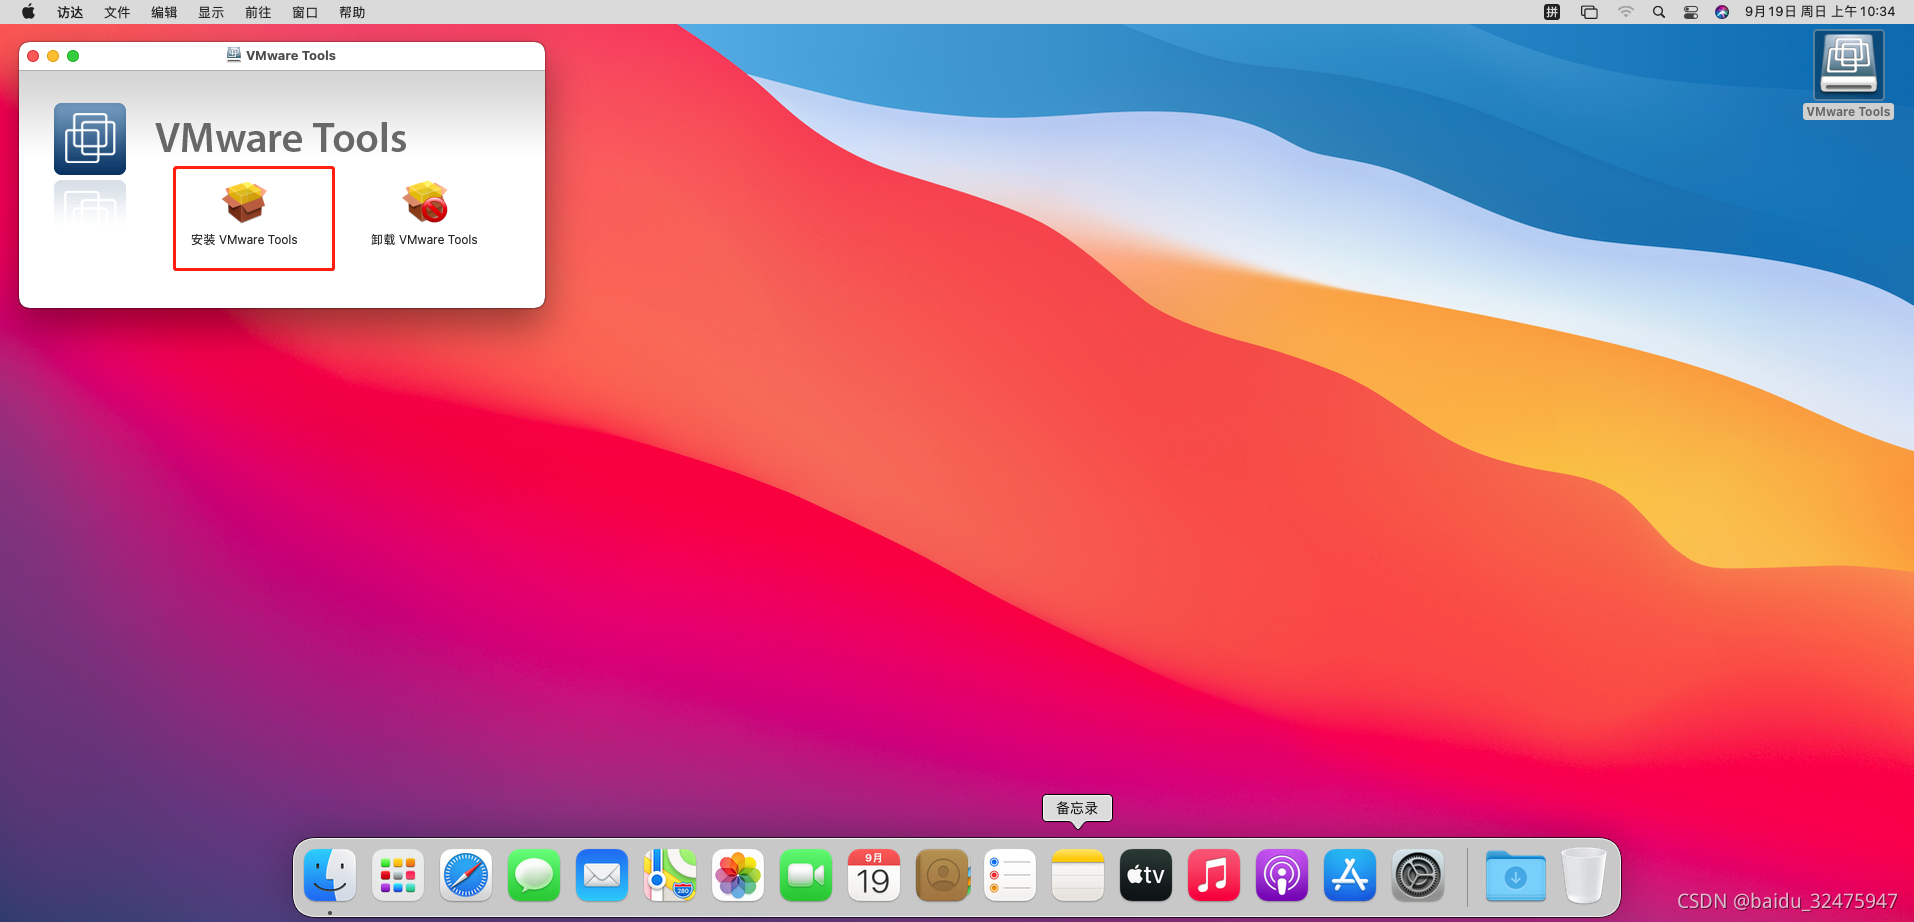
Task: Open the Apple menu
Action: pyautogui.click(x=28, y=12)
